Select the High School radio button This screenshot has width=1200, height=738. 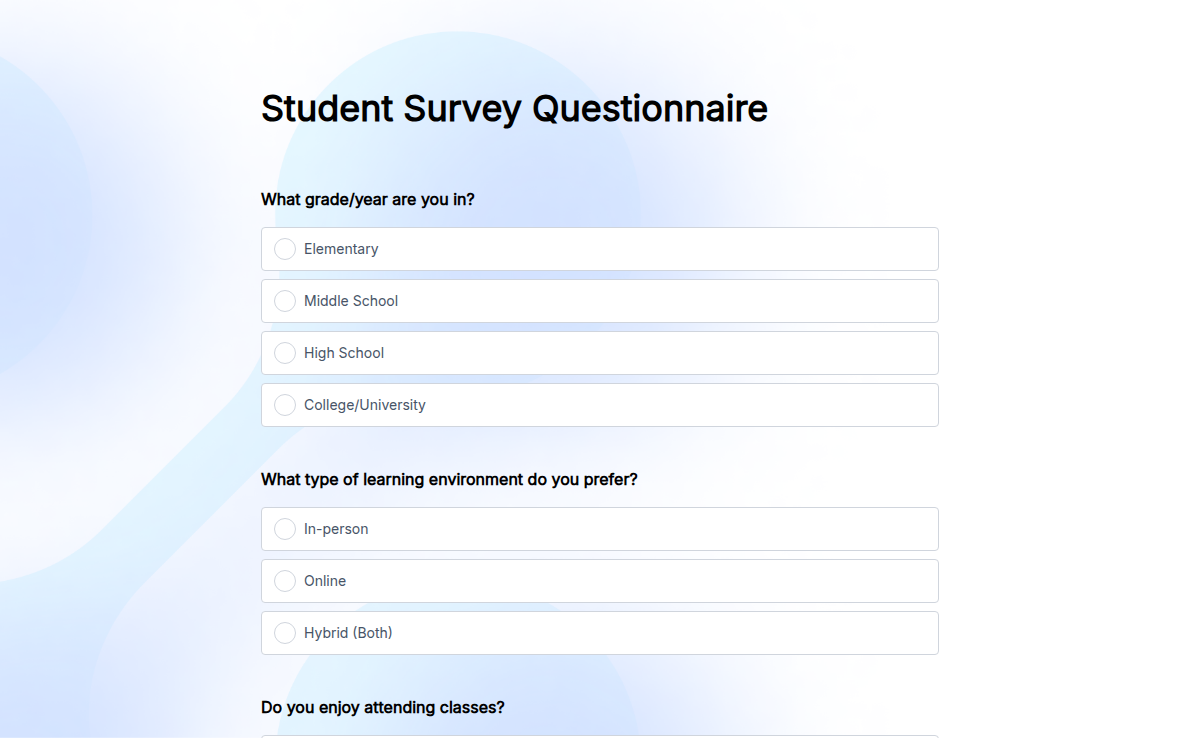[285, 353]
